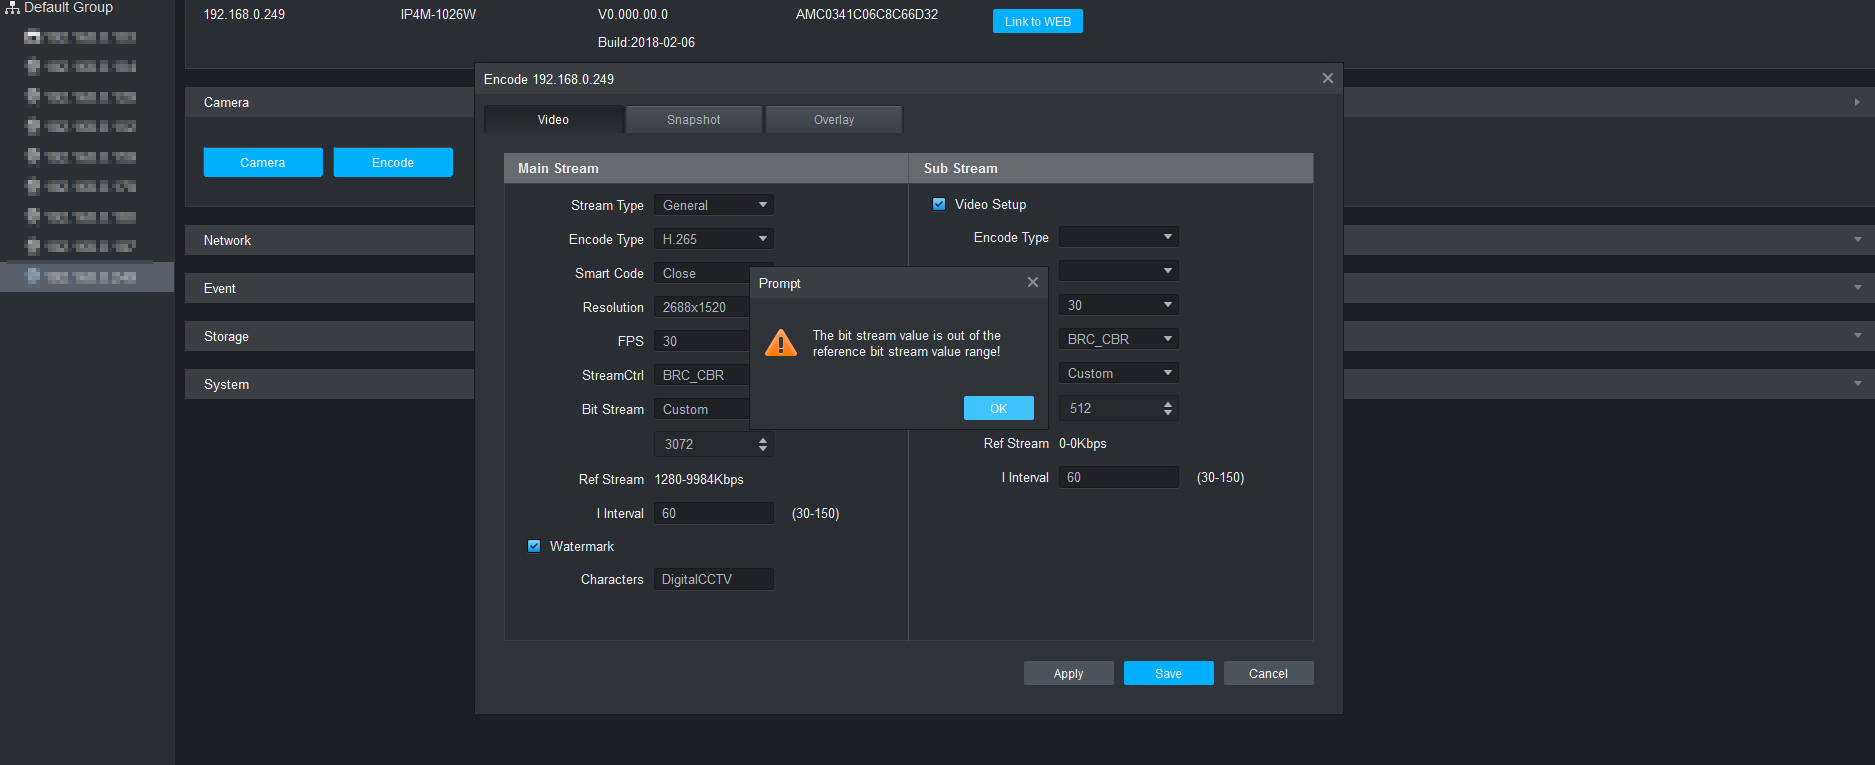Screen dimensions: 1875x765
Task: Click the Ref Stream 1280-9984Kbps value
Action: point(699,479)
